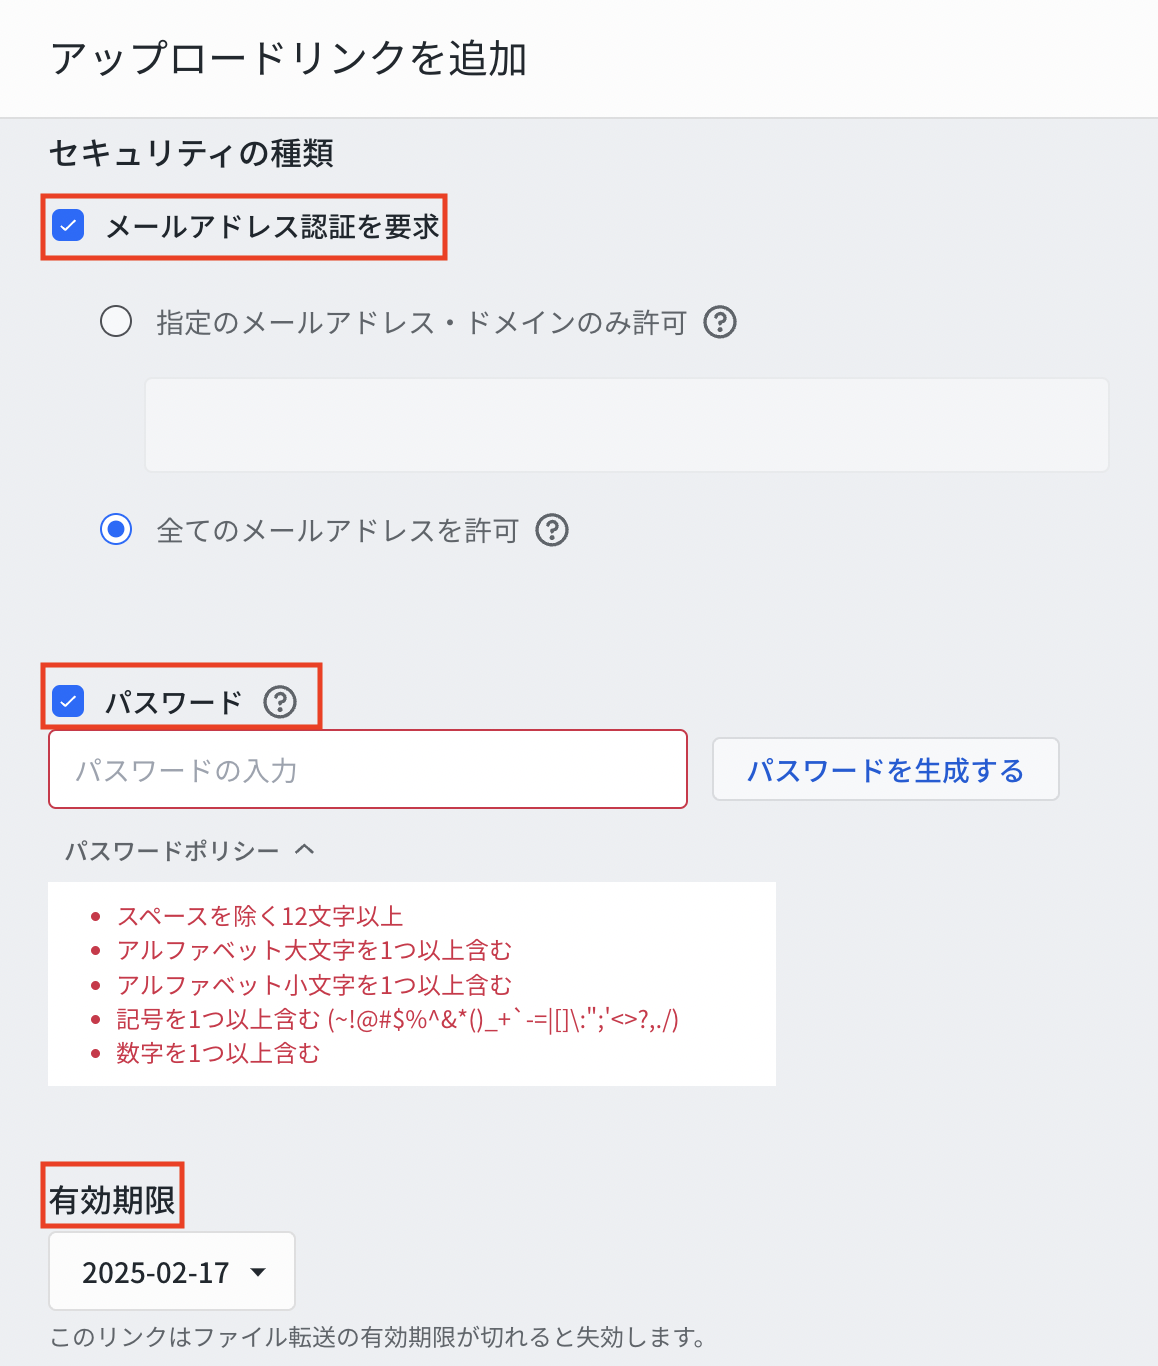Collapse the chevron beside パスワードポリシー
The image size is (1158, 1366).
coord(305,850)
